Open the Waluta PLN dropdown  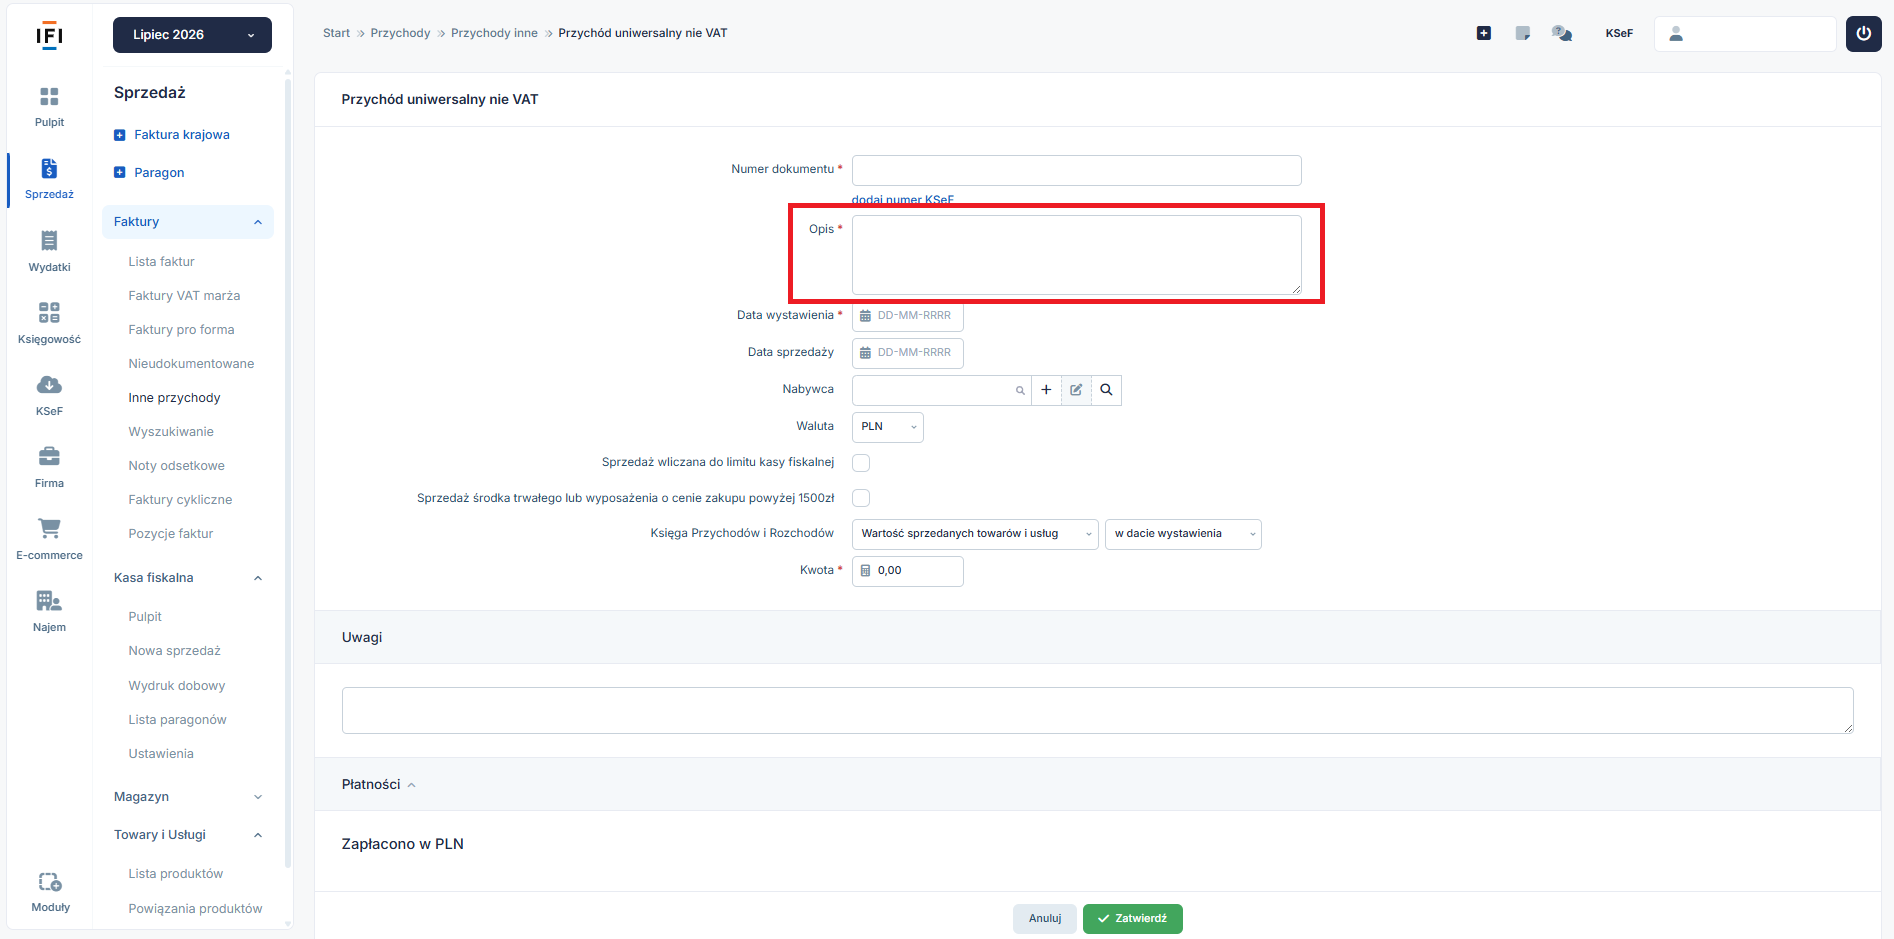click(888, 427)
